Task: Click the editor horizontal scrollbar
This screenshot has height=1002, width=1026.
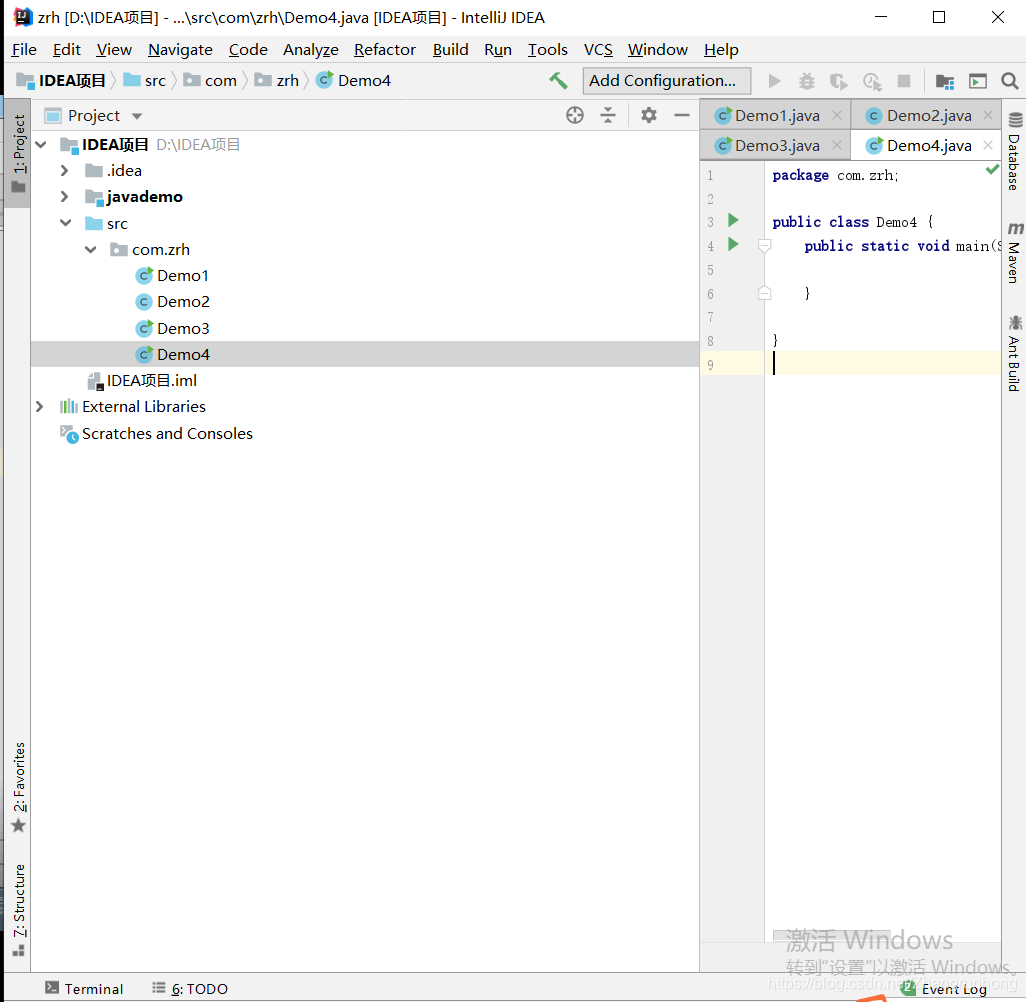Action: click(x=831, y=936)
